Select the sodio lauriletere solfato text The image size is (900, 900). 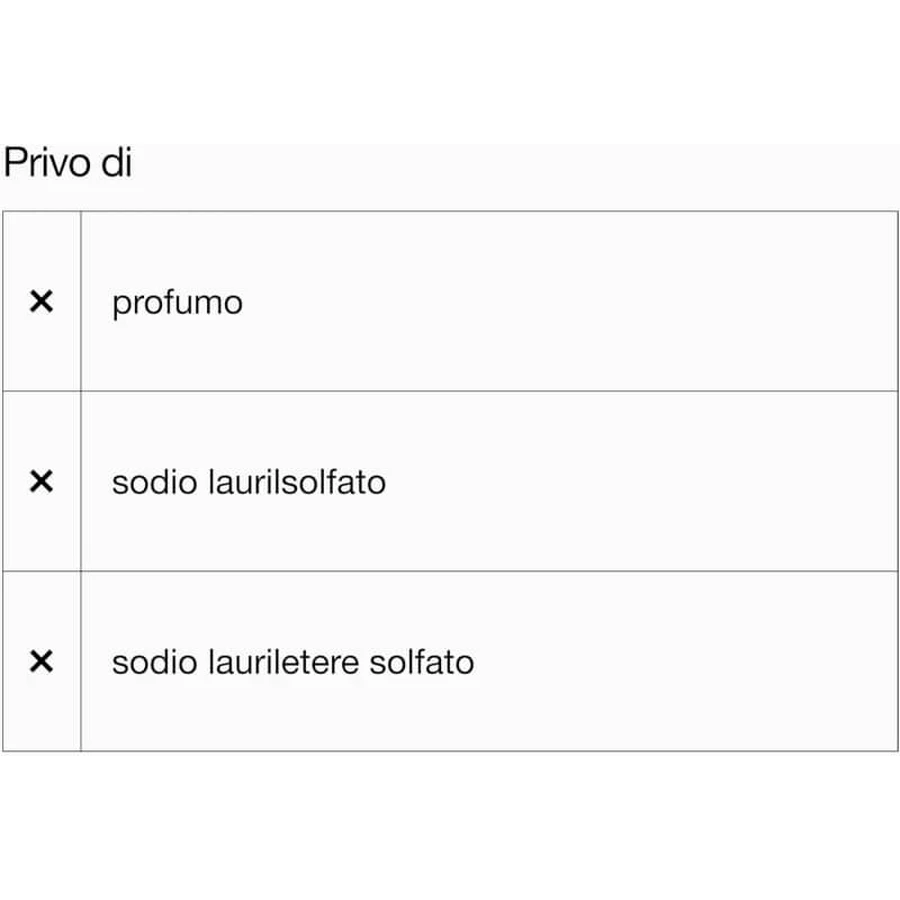pyautogui.click(x=293, y=662)
